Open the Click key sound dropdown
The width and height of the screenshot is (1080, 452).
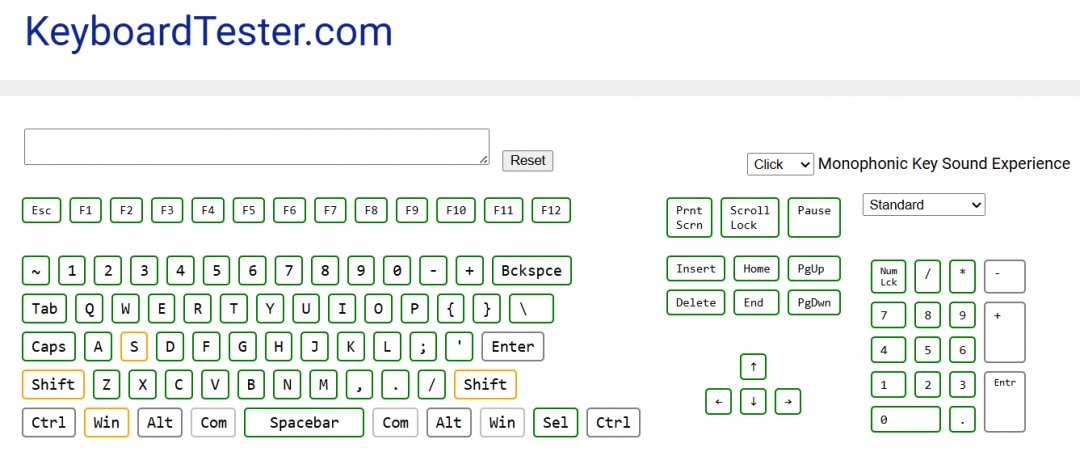[780, 164]
